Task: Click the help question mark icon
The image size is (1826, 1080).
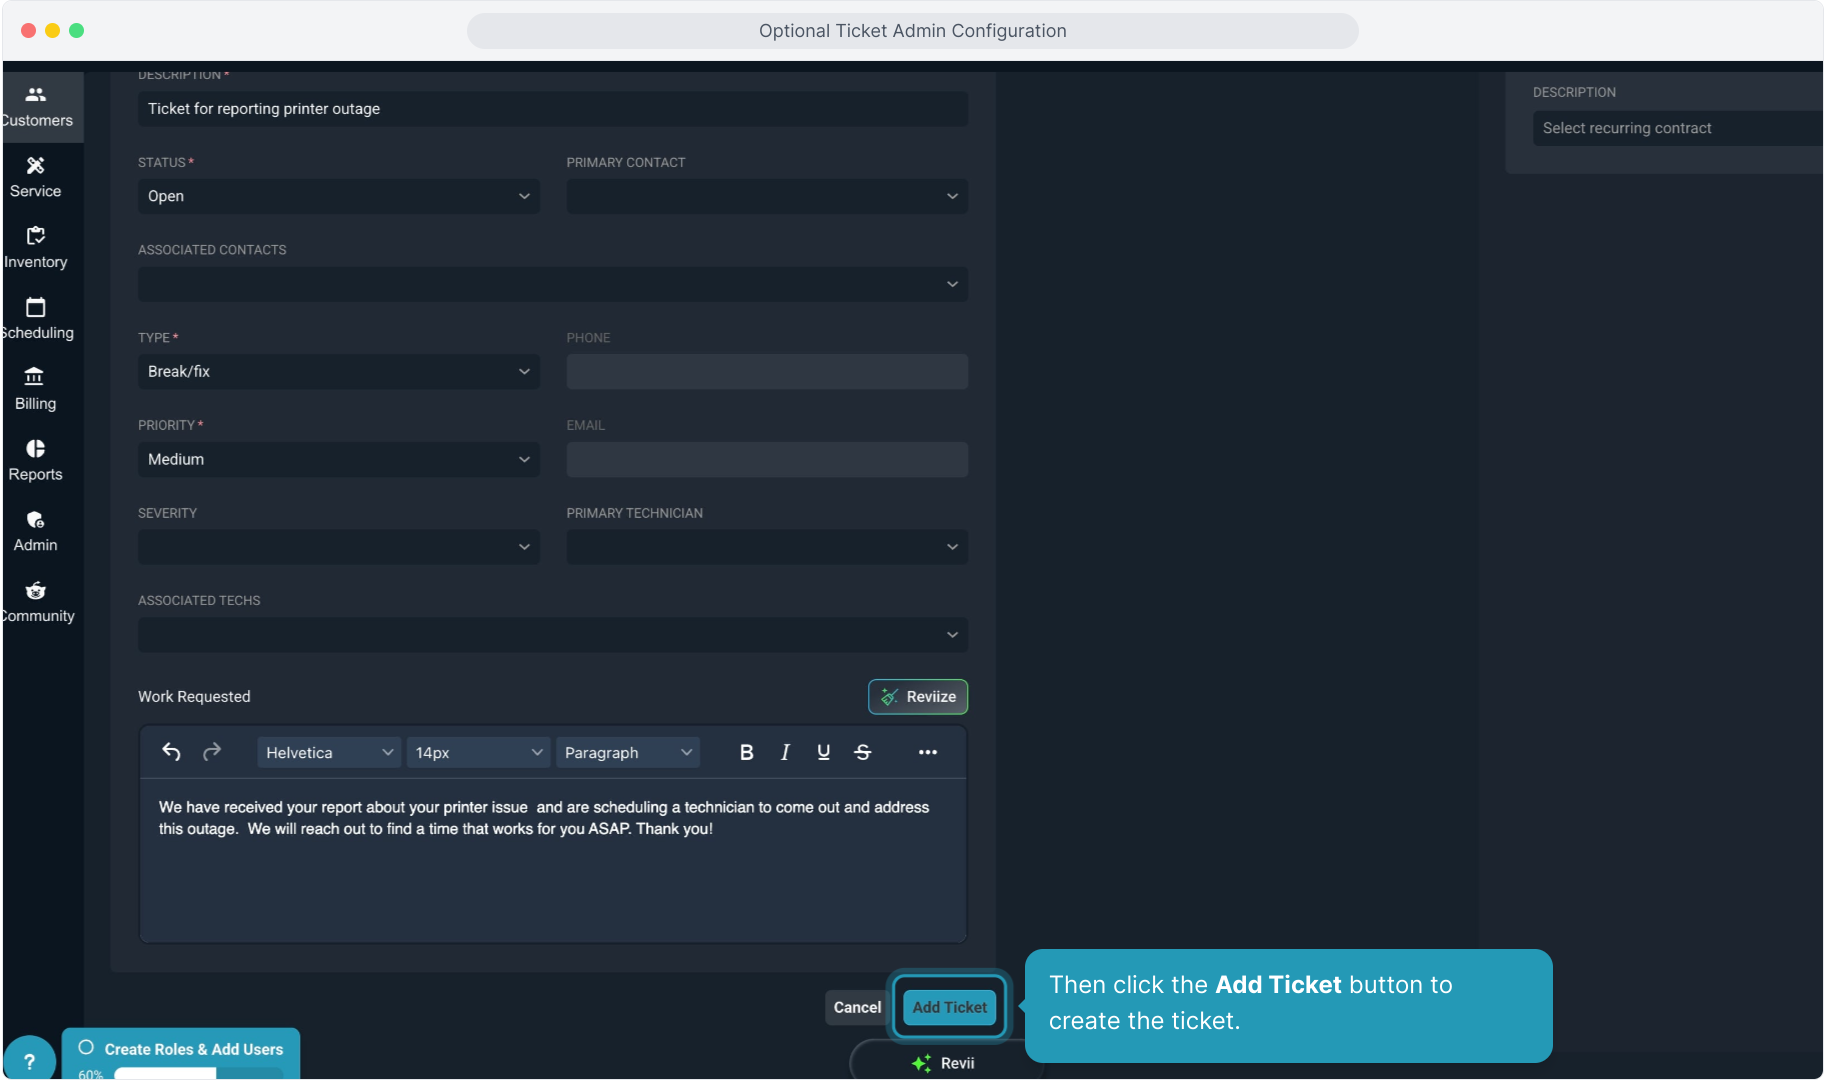Action: click(x=29, y=1061)
